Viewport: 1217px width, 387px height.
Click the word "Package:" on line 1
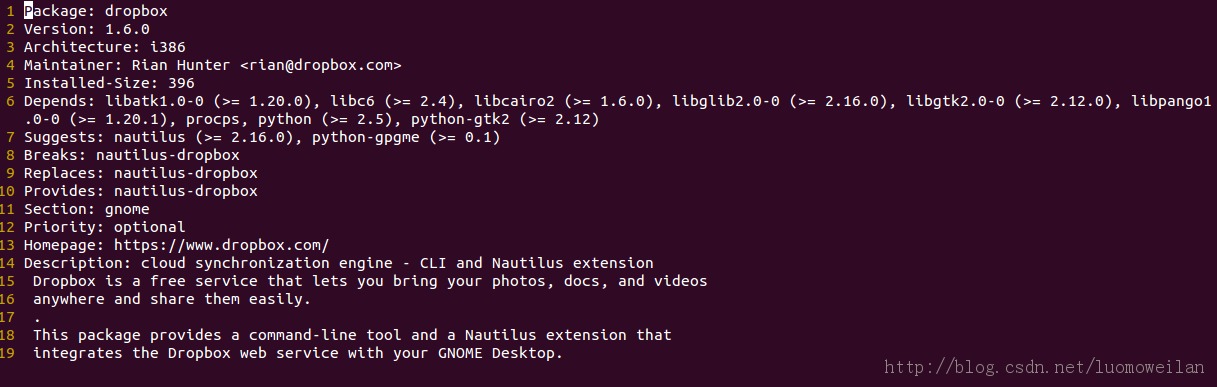coord(60,11)
